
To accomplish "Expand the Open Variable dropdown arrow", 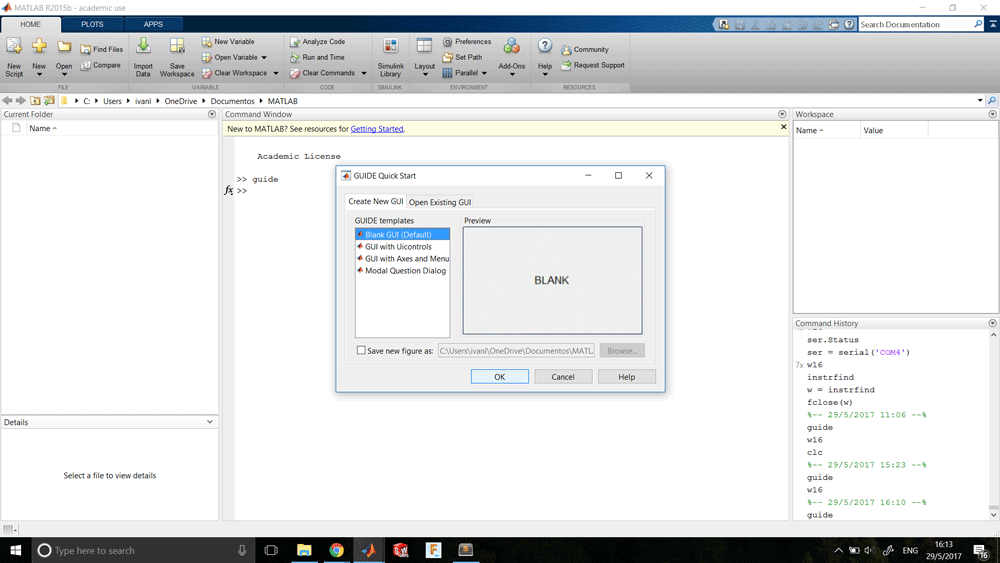I will pyautogui.click(x=264, y=57).
